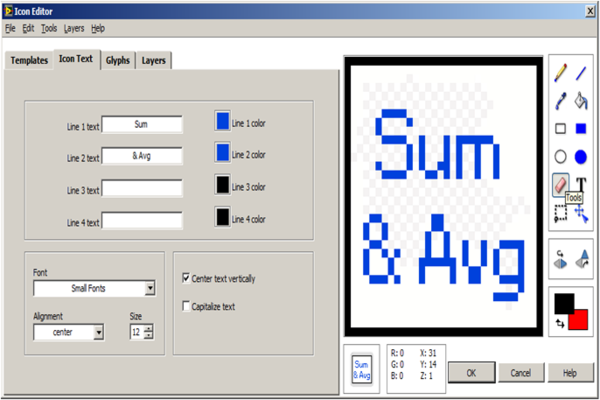Choose the hollow Rectangle tool
The image size is (600, 400).
click(560, 129)
